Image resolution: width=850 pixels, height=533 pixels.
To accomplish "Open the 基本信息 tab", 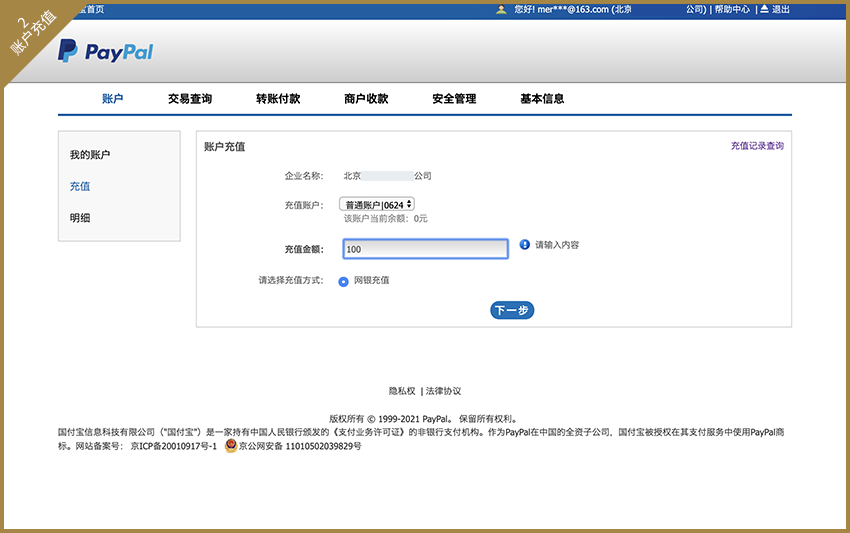I will click(x=542, y=98).
